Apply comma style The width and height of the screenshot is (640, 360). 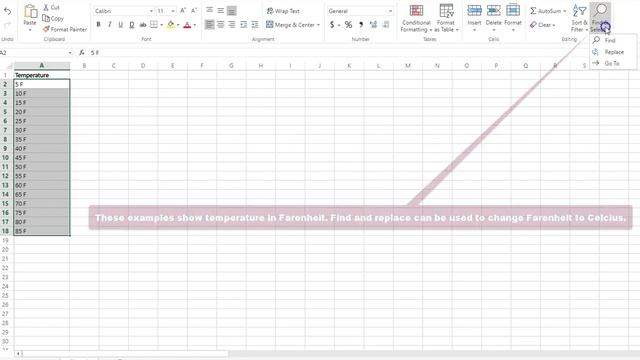click(361, 25)
